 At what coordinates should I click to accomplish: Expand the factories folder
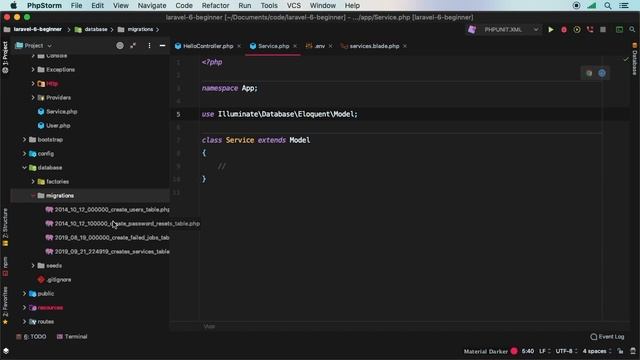[x=33, y=182]
